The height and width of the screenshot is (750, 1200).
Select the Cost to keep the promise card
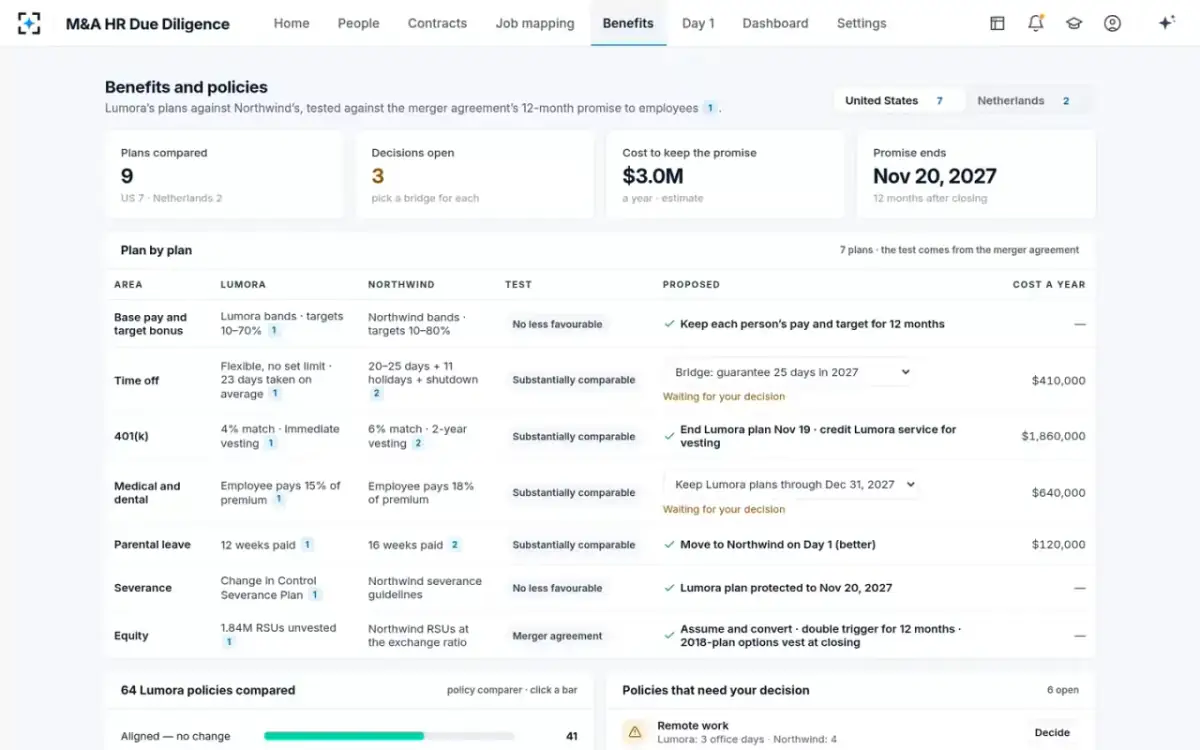pos(725,175)
